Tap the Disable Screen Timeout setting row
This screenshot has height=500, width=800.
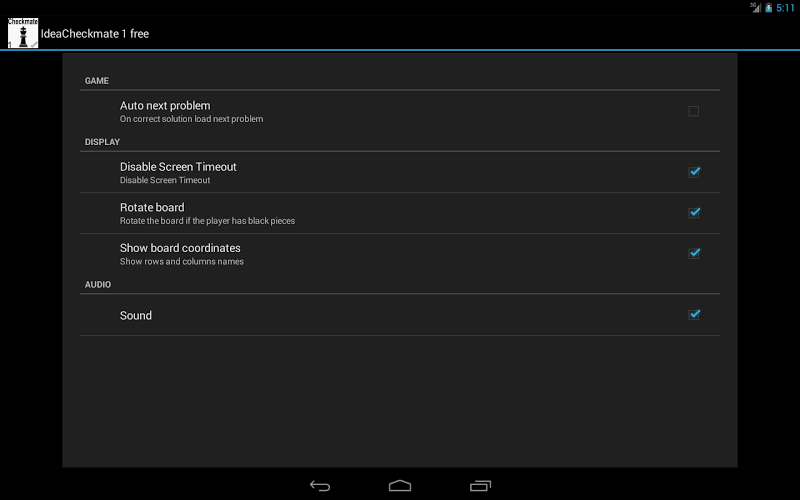[400, 172]
